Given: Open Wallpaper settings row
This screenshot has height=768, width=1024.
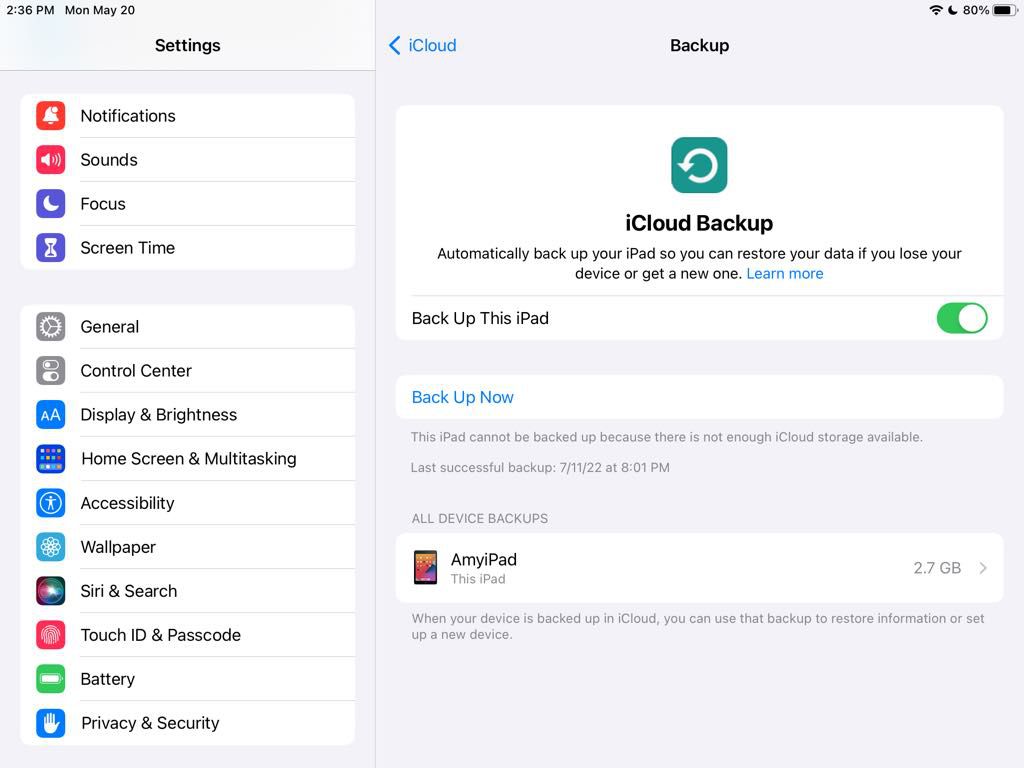Looking at the screenshot, I should tap(188, 547).
